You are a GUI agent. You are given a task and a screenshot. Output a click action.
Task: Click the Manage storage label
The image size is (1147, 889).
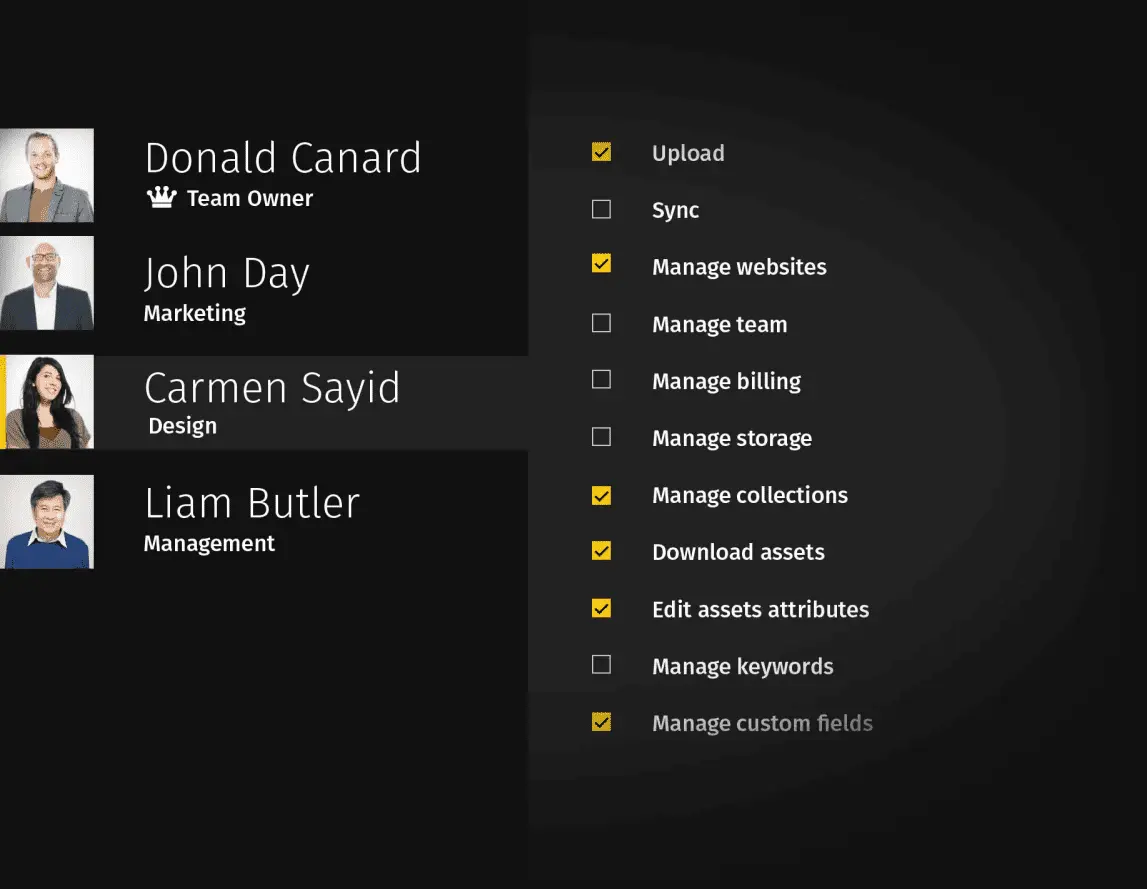pyautogui.click(x=732, y=438)
